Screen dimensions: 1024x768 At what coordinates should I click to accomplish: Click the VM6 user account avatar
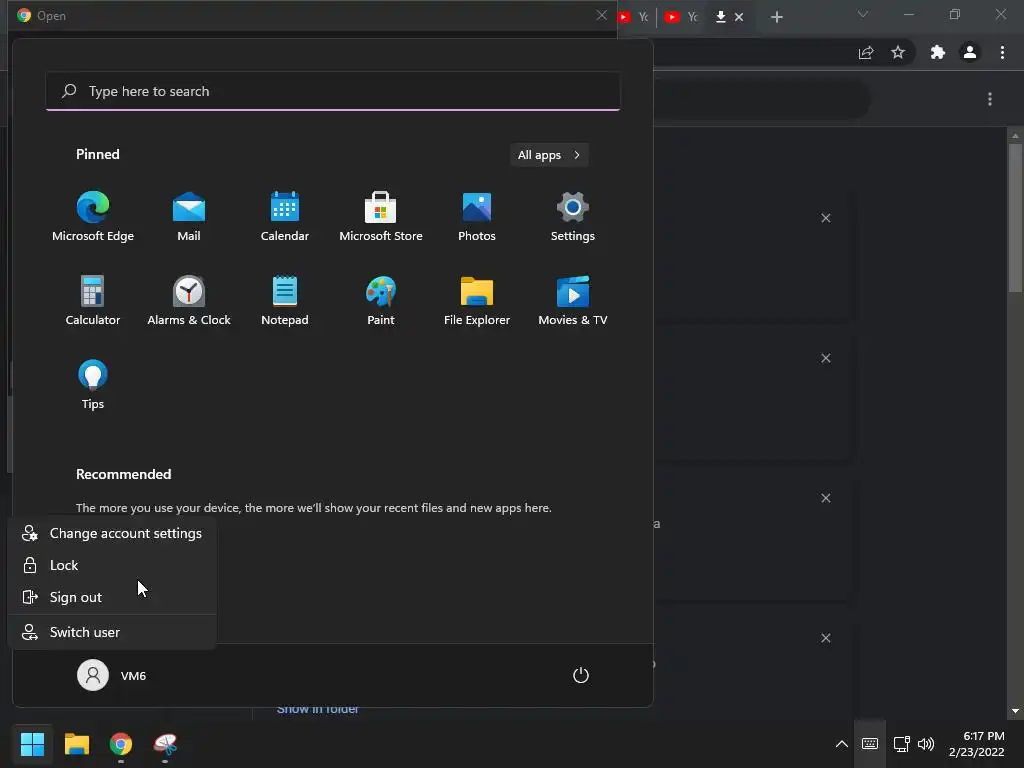[93, 675]
